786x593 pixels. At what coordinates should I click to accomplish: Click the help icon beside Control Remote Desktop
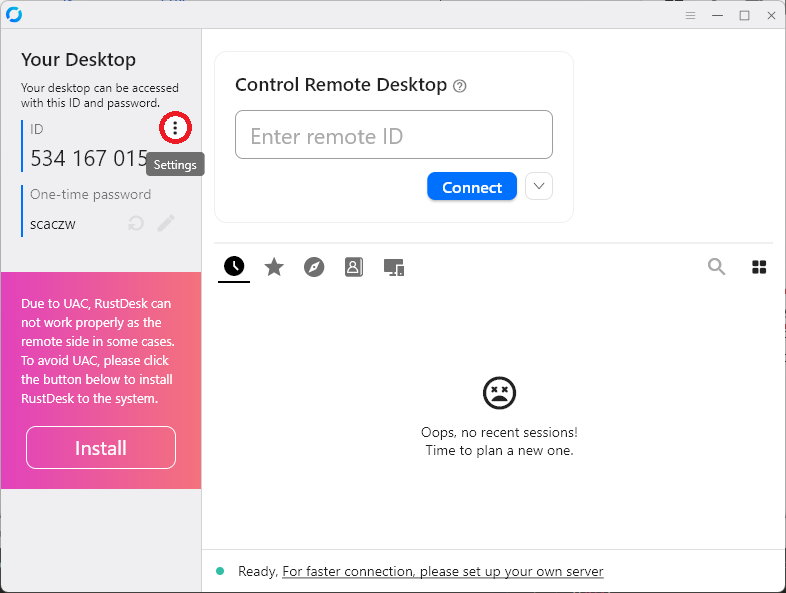[460, 86]
